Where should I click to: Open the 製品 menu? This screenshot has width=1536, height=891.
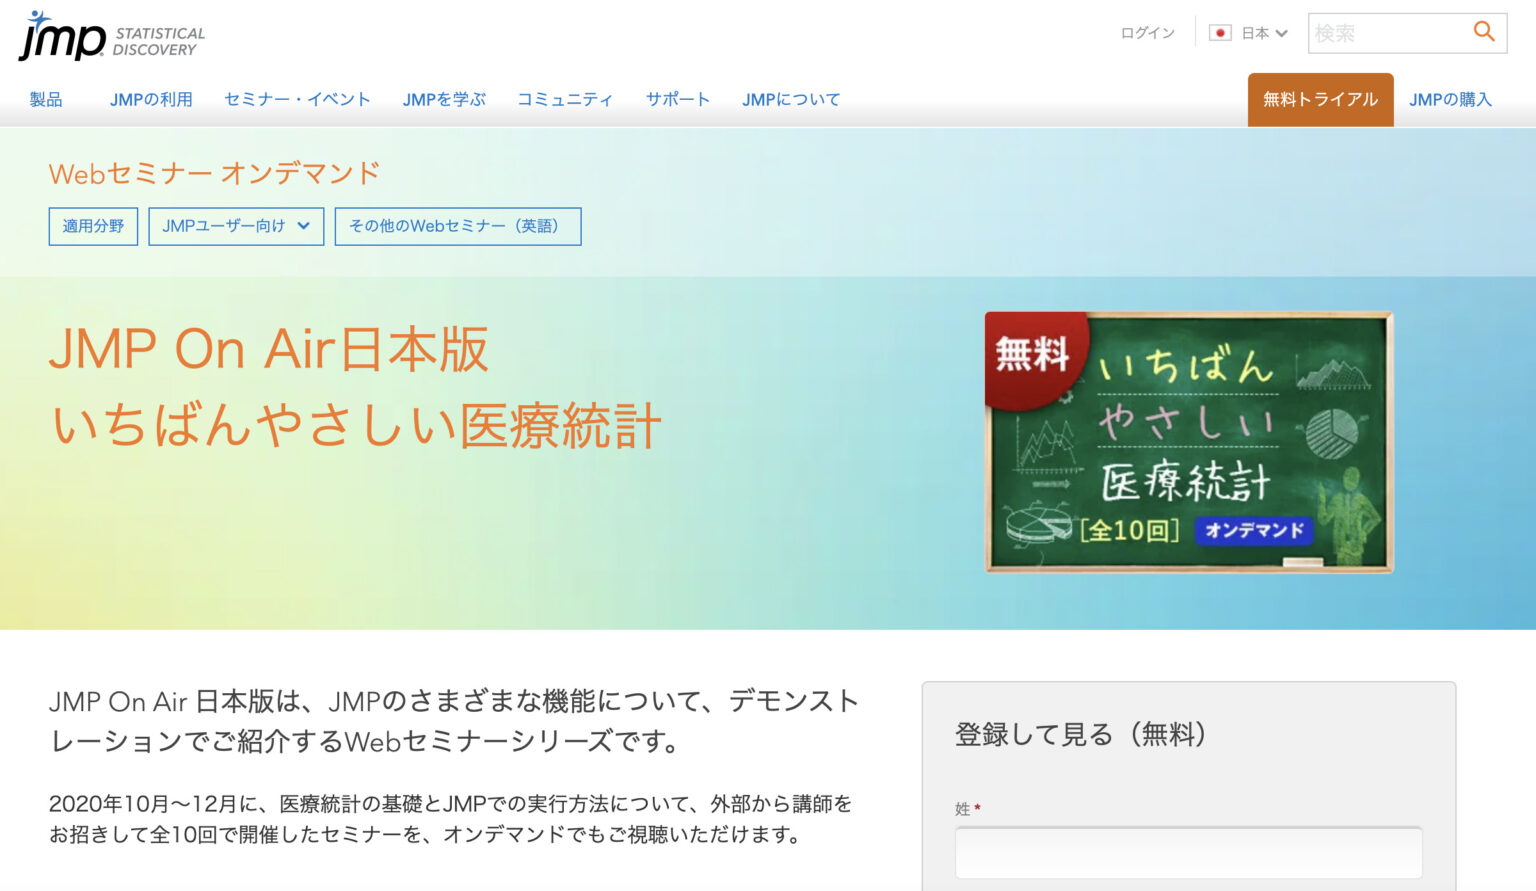[x=48, y=99]
